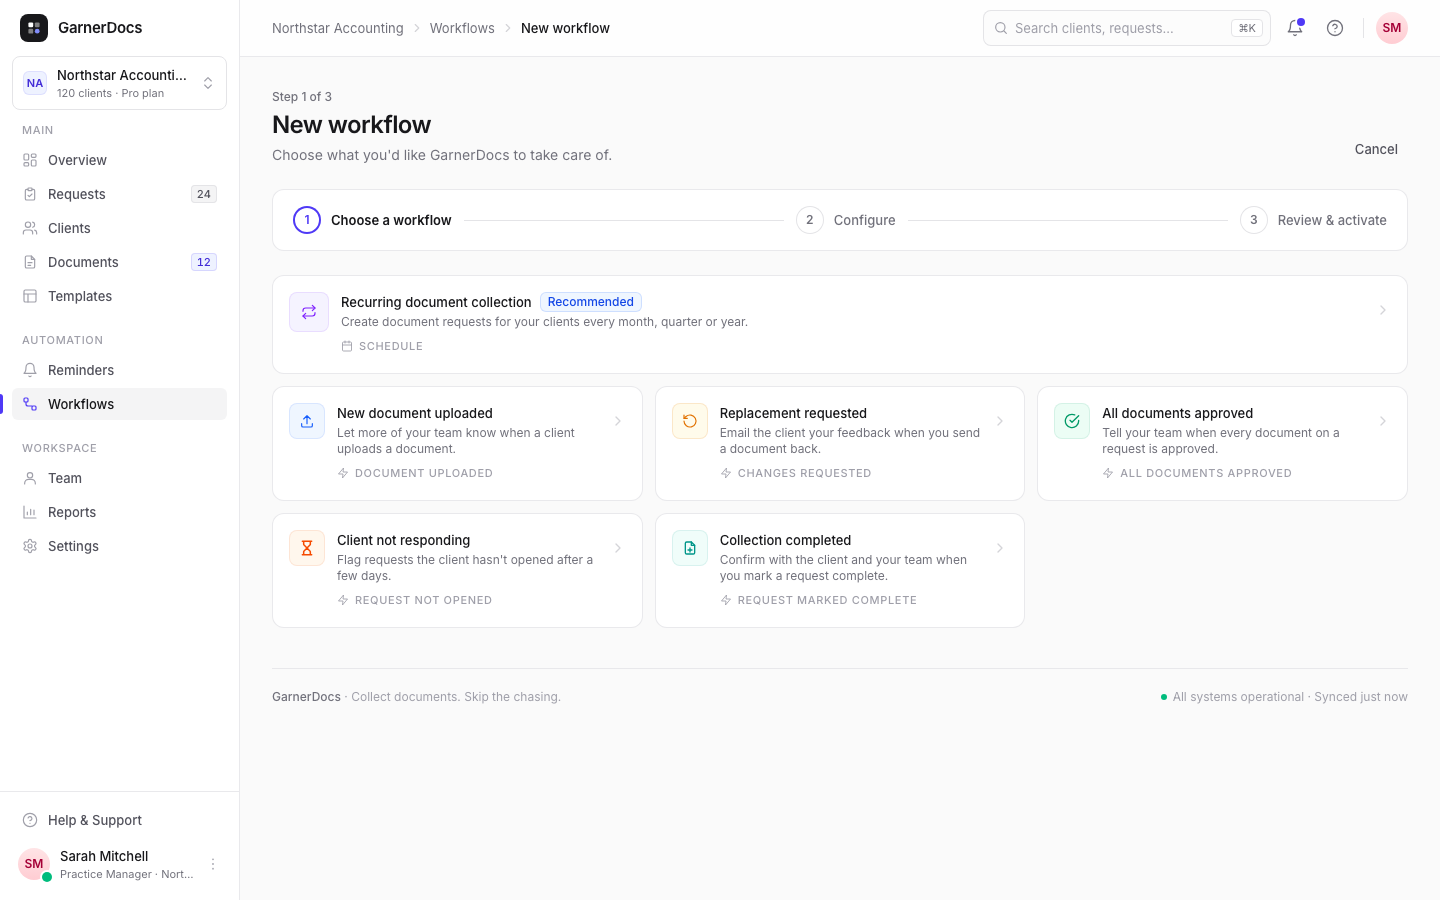Click the New document uploaded upload icon
Image resolution: width=1440 pixels, height=900 pixels.
coord(307,421)
